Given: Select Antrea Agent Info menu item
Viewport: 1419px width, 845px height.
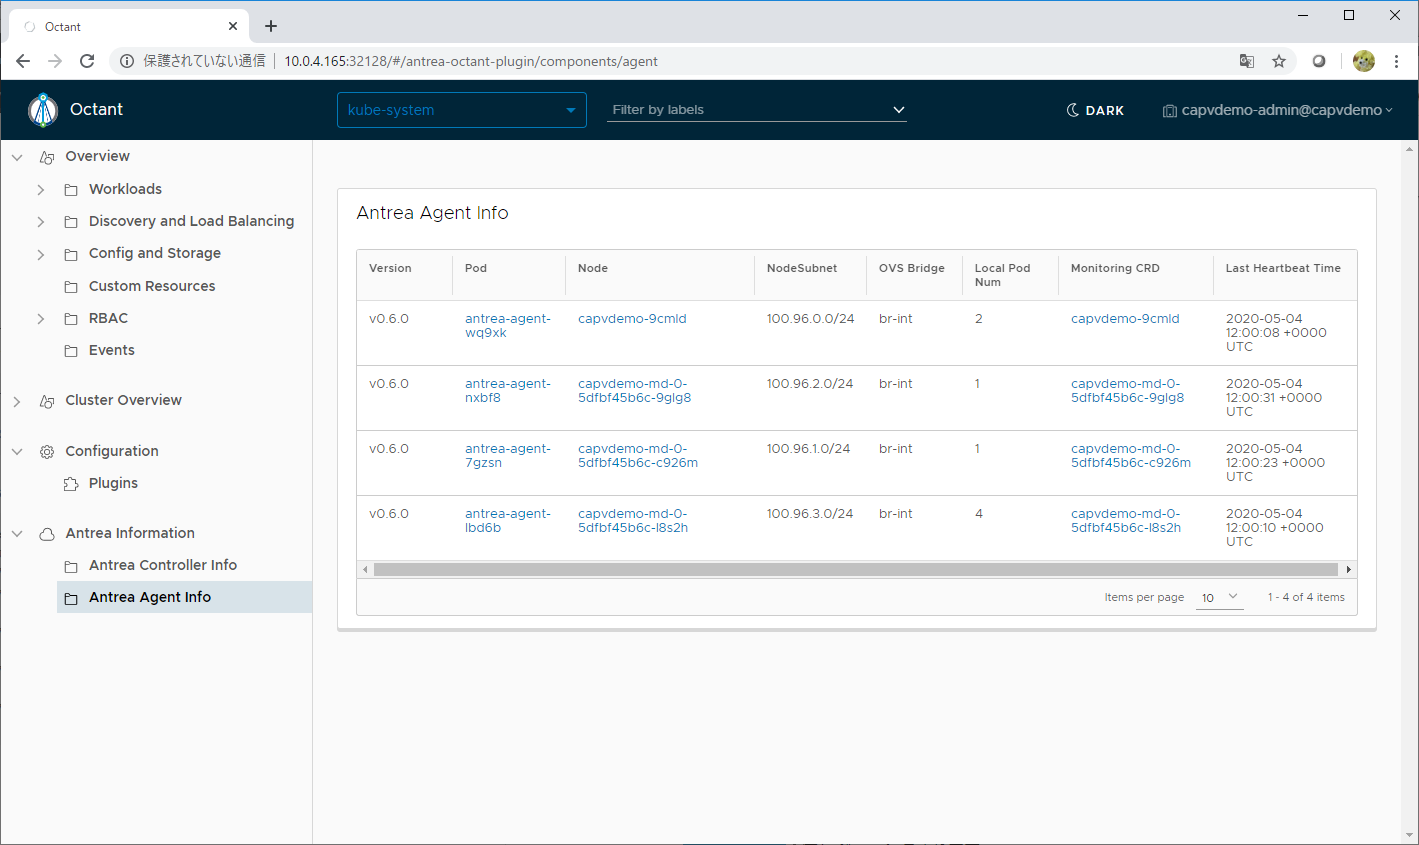Looking at the screenshot, I should [185, 597].
